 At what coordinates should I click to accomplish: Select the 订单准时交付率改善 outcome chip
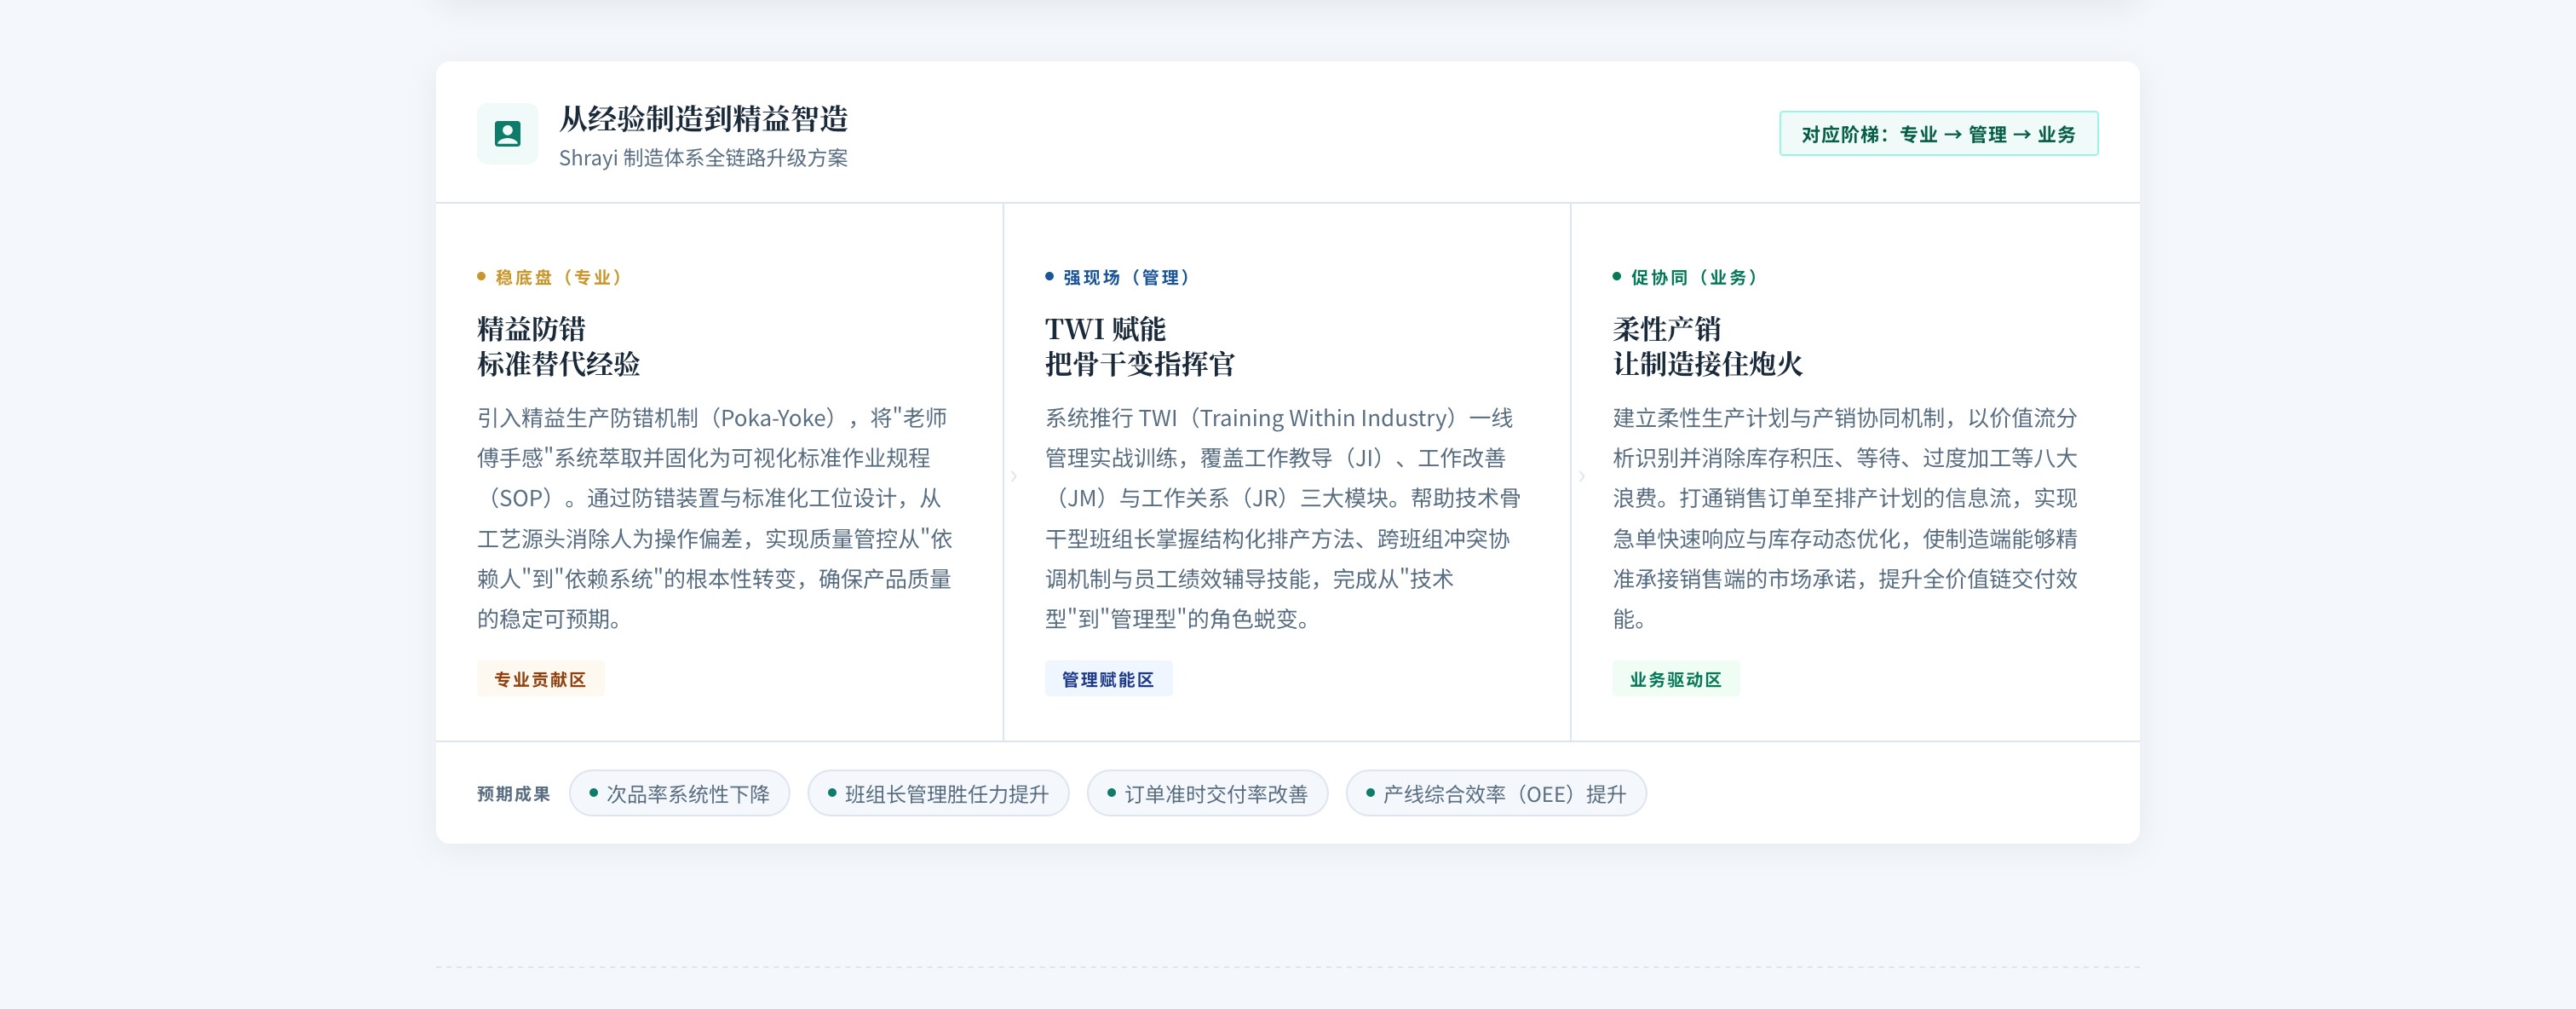1206,794
